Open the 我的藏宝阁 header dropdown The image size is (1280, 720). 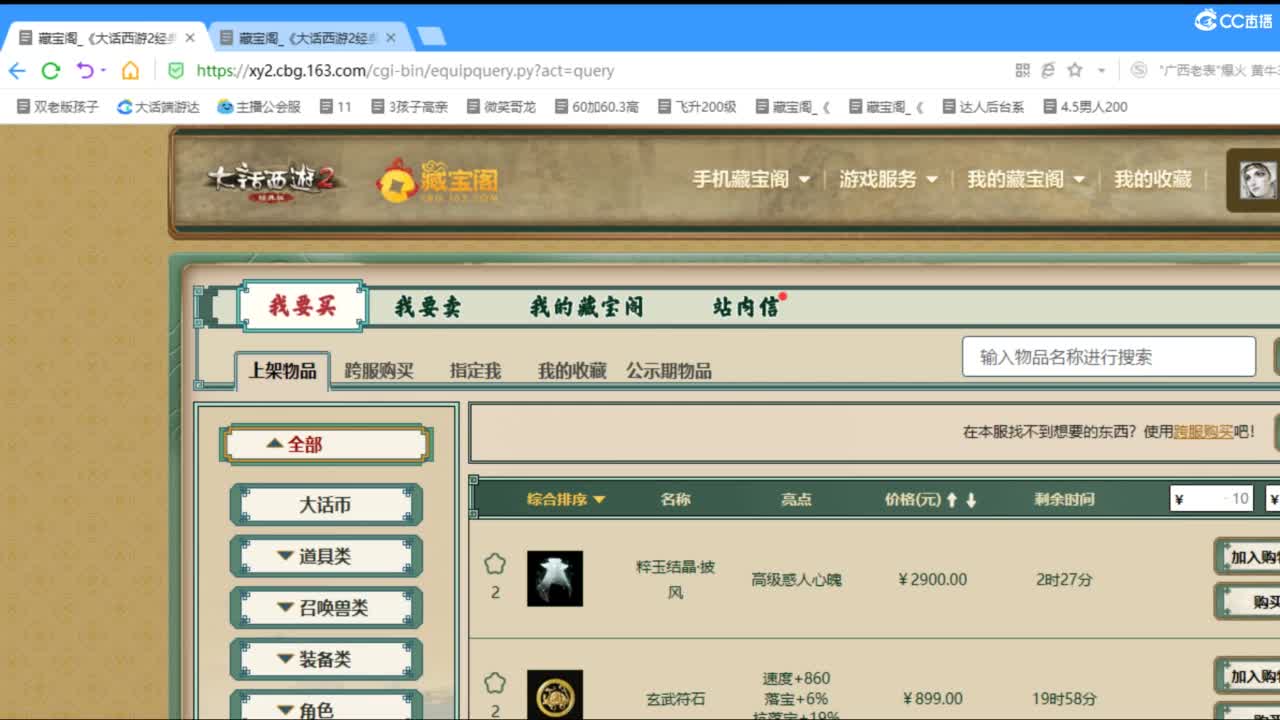[1025, 179]
